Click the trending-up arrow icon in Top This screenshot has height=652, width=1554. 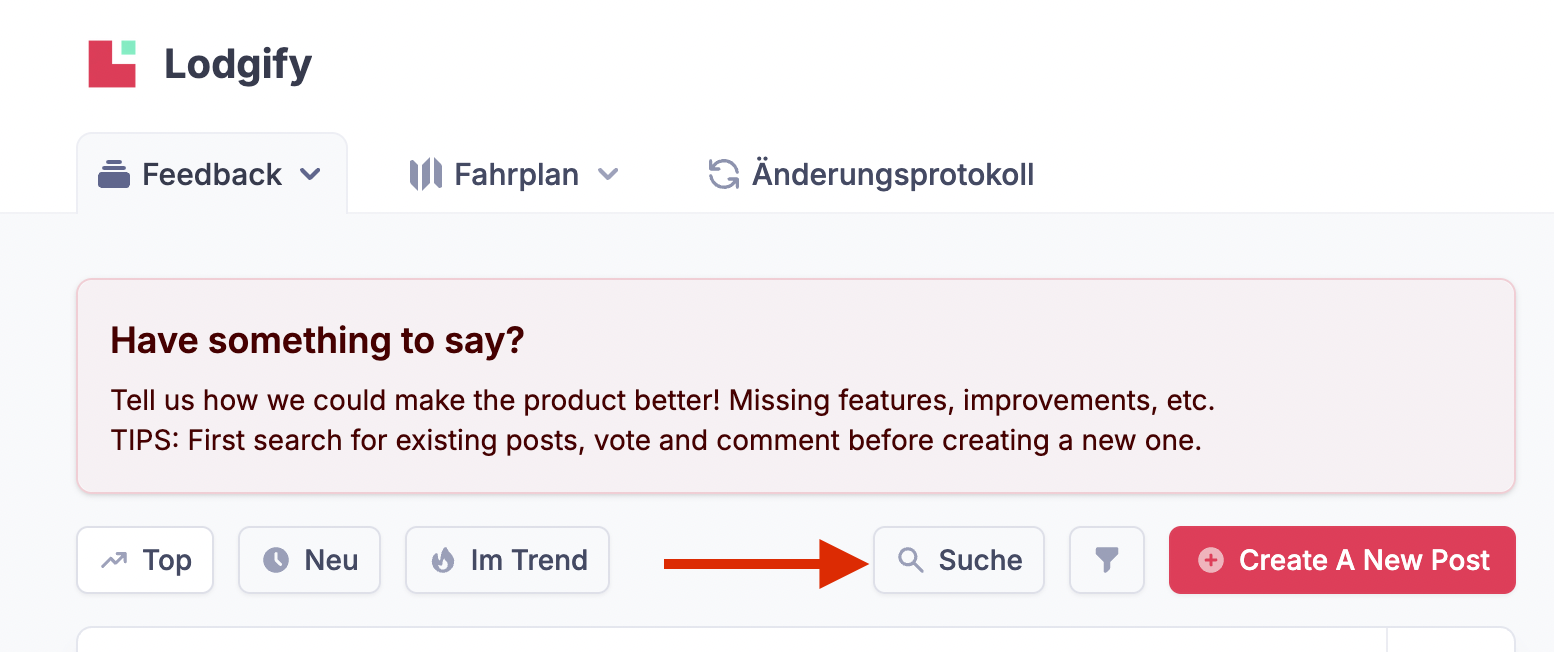[x=114, y=560]
